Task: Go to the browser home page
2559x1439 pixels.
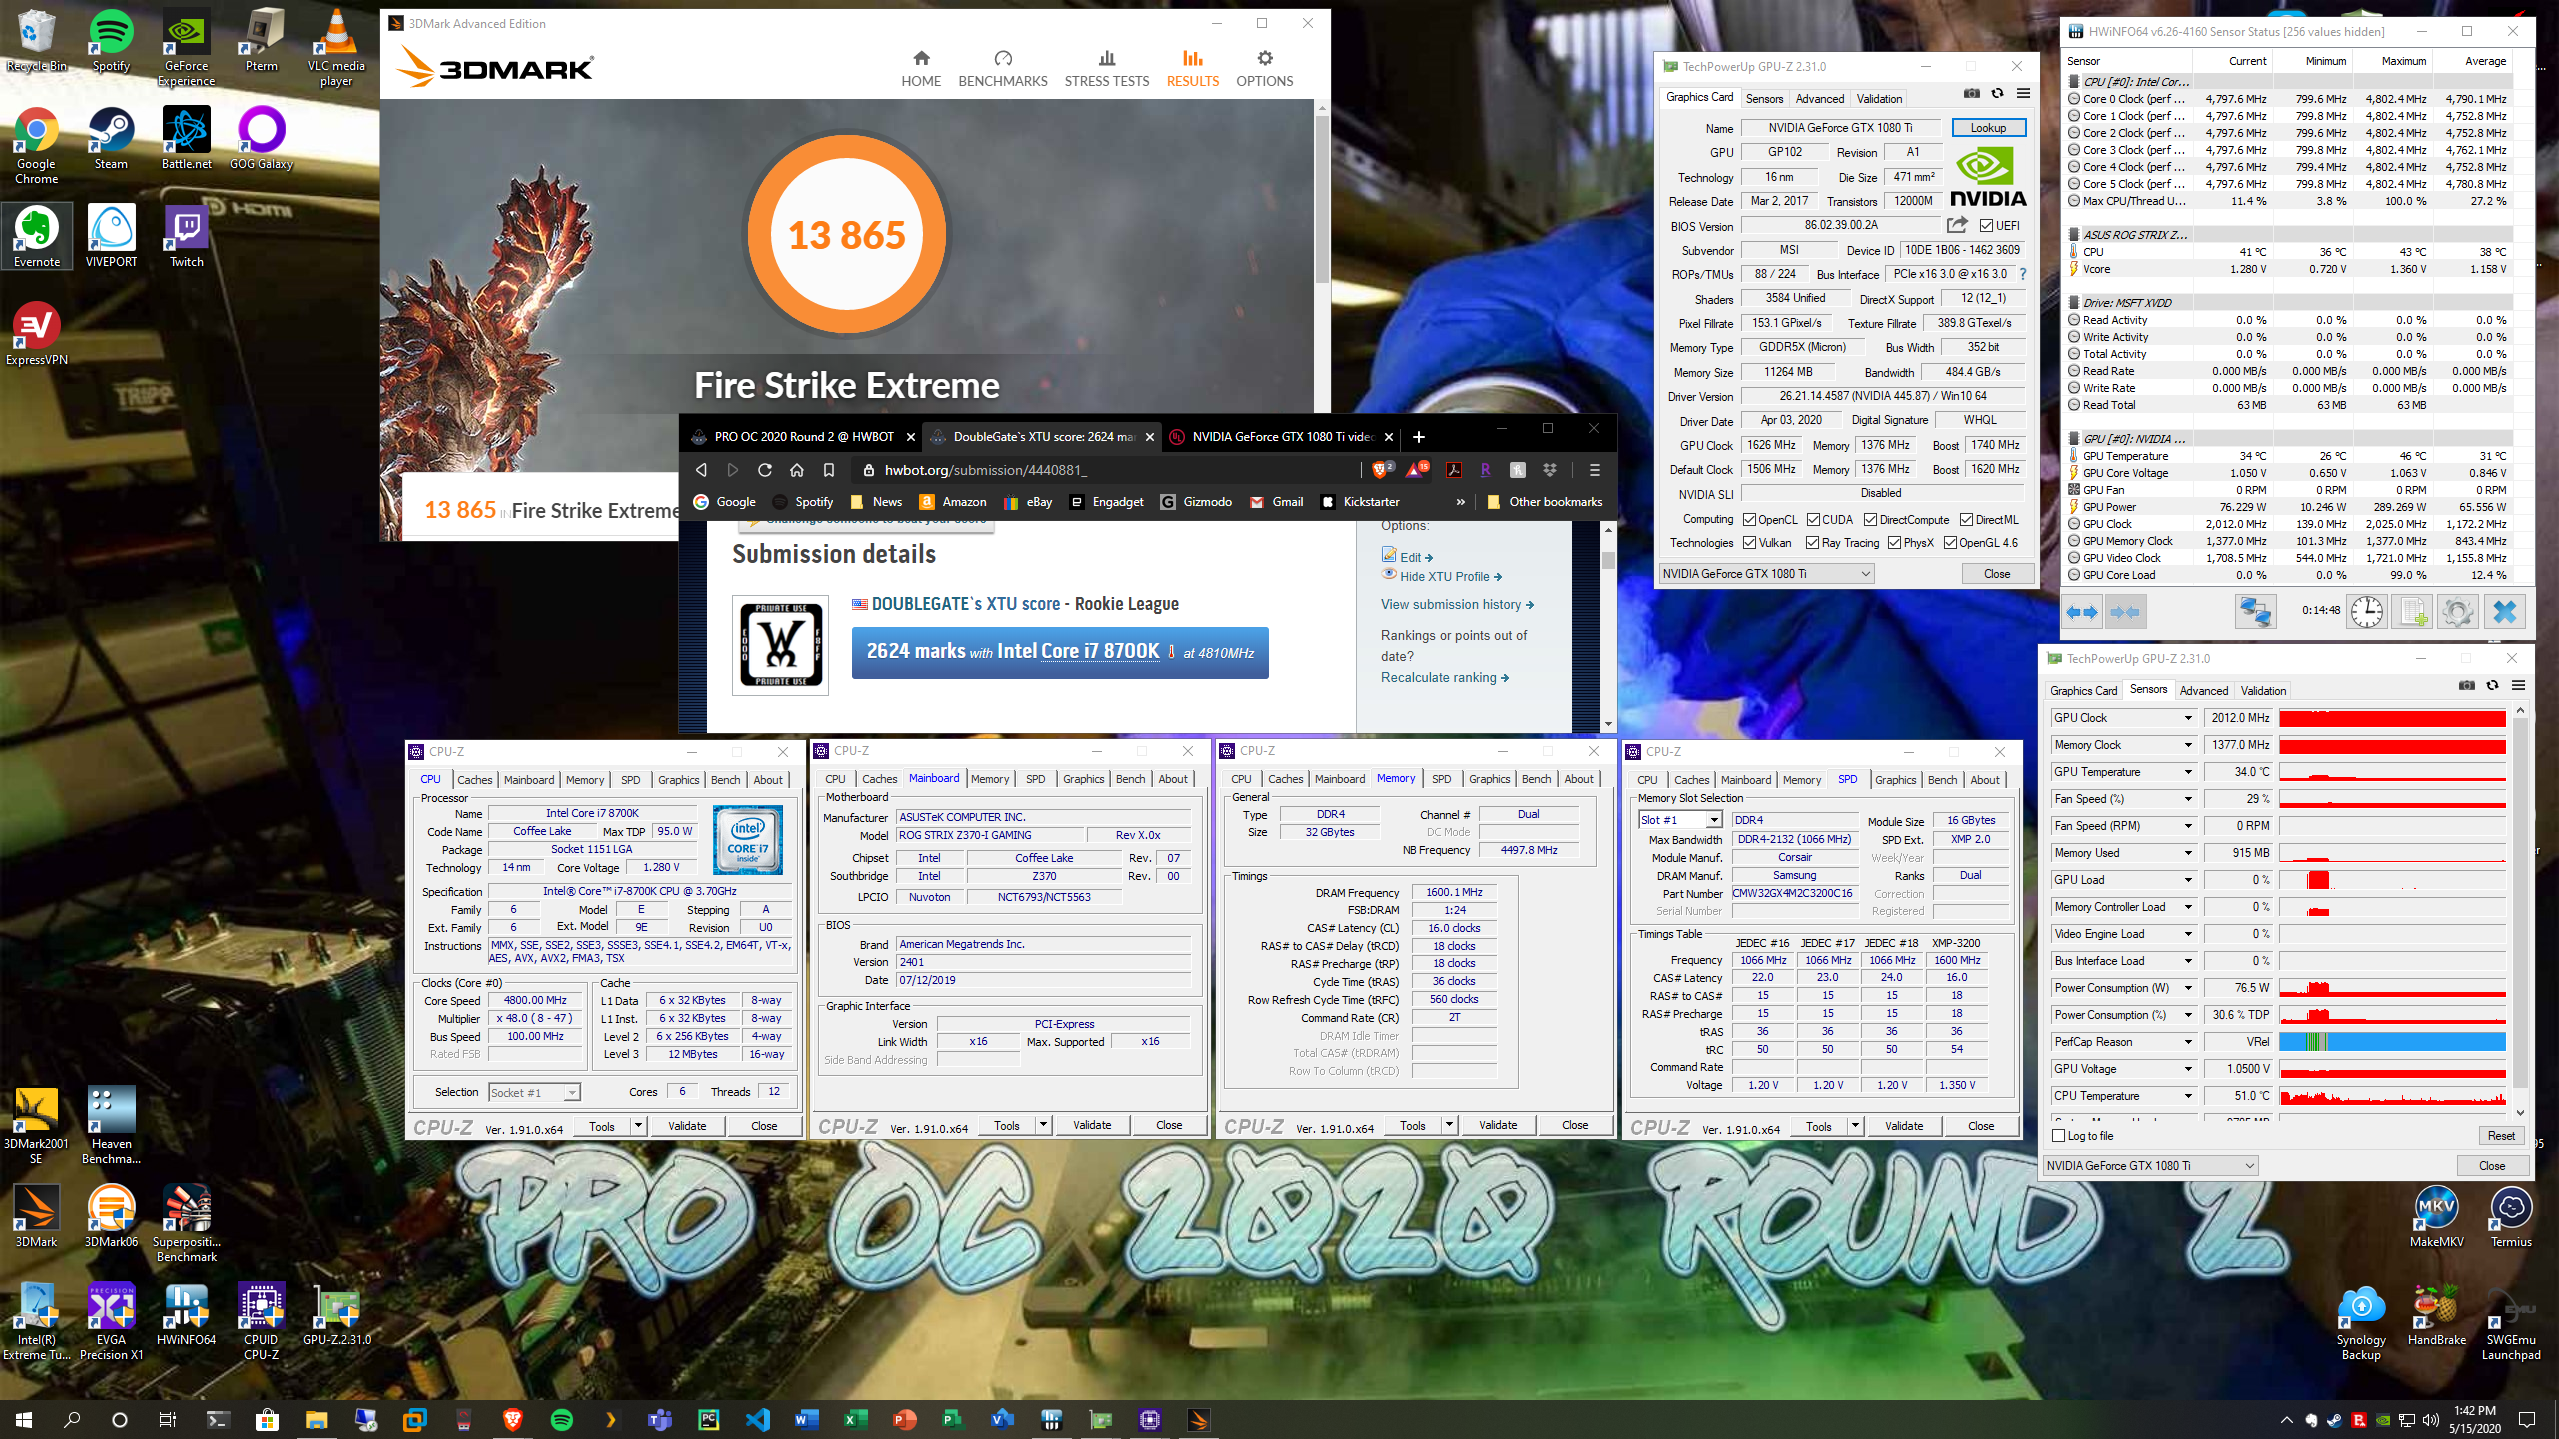Action: pos(797,470)
